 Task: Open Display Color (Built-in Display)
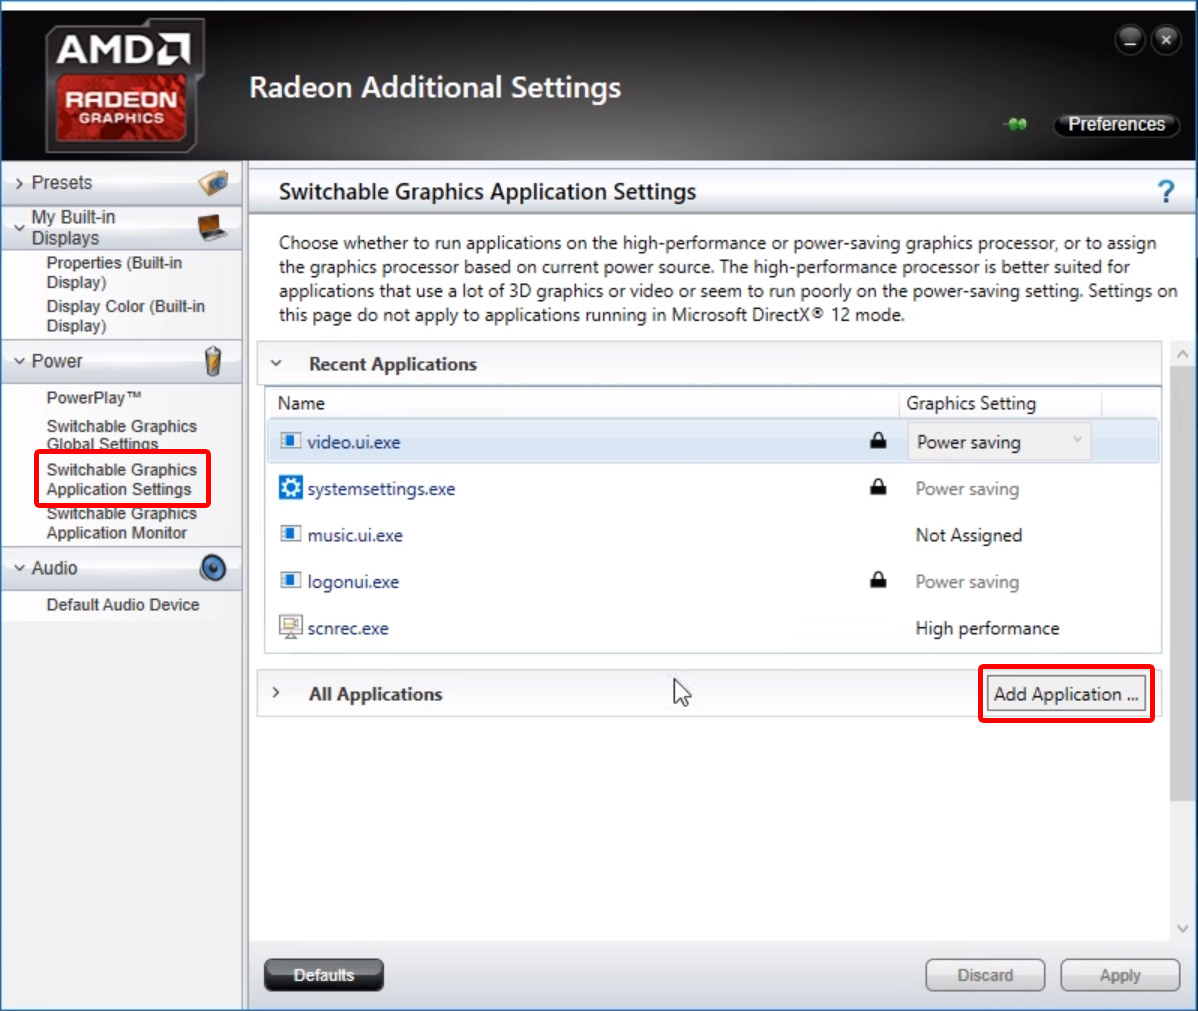pyautogui.click(x=126, y=316)
